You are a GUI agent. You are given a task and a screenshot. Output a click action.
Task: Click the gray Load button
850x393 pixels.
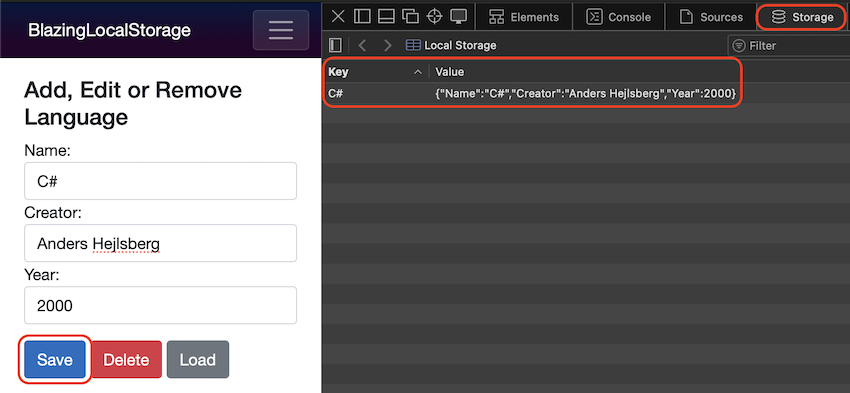pos(198,359)
